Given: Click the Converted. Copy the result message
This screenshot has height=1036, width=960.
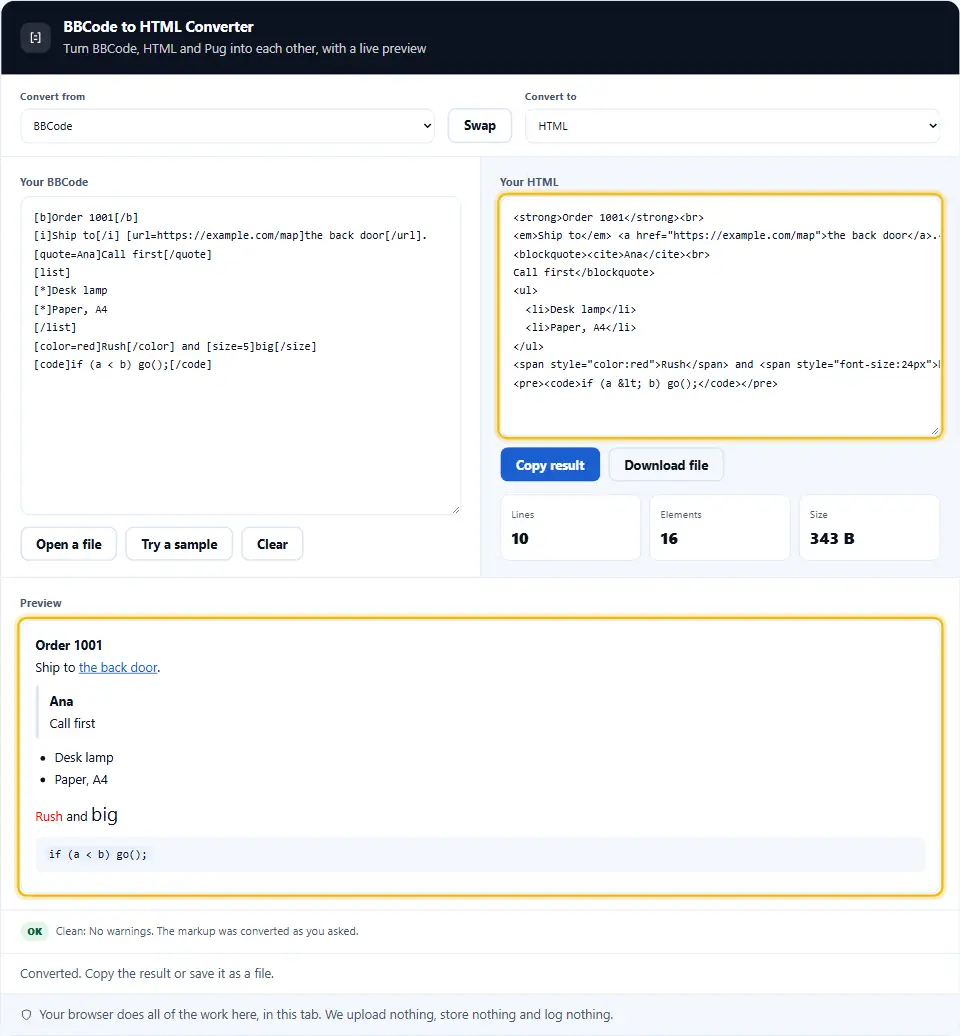Looking at the screenshot, I should 147,973.
